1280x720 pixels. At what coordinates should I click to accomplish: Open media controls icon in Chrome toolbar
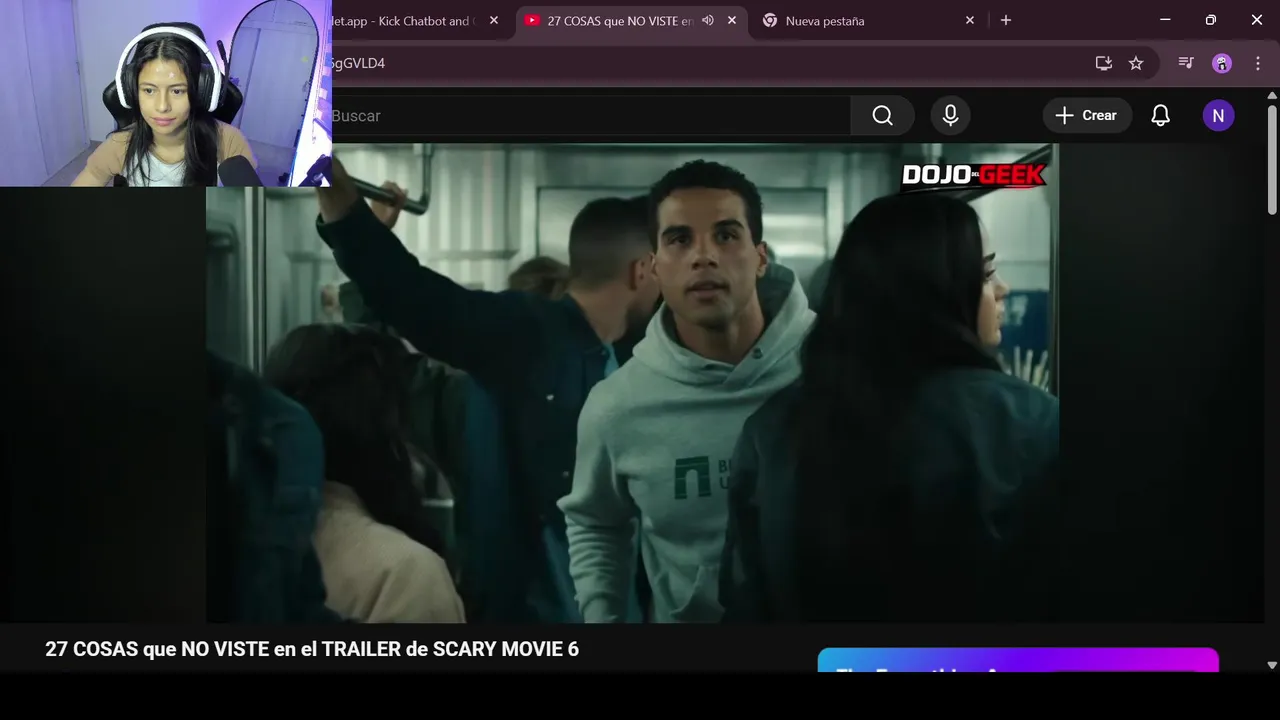coord(1186,63)
